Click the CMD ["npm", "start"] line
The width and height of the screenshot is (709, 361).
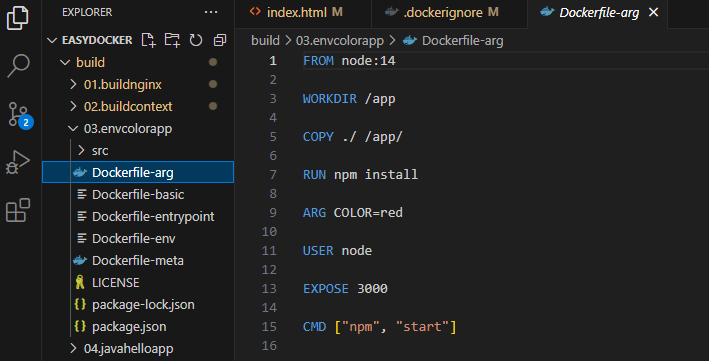(x=380, y=327)
